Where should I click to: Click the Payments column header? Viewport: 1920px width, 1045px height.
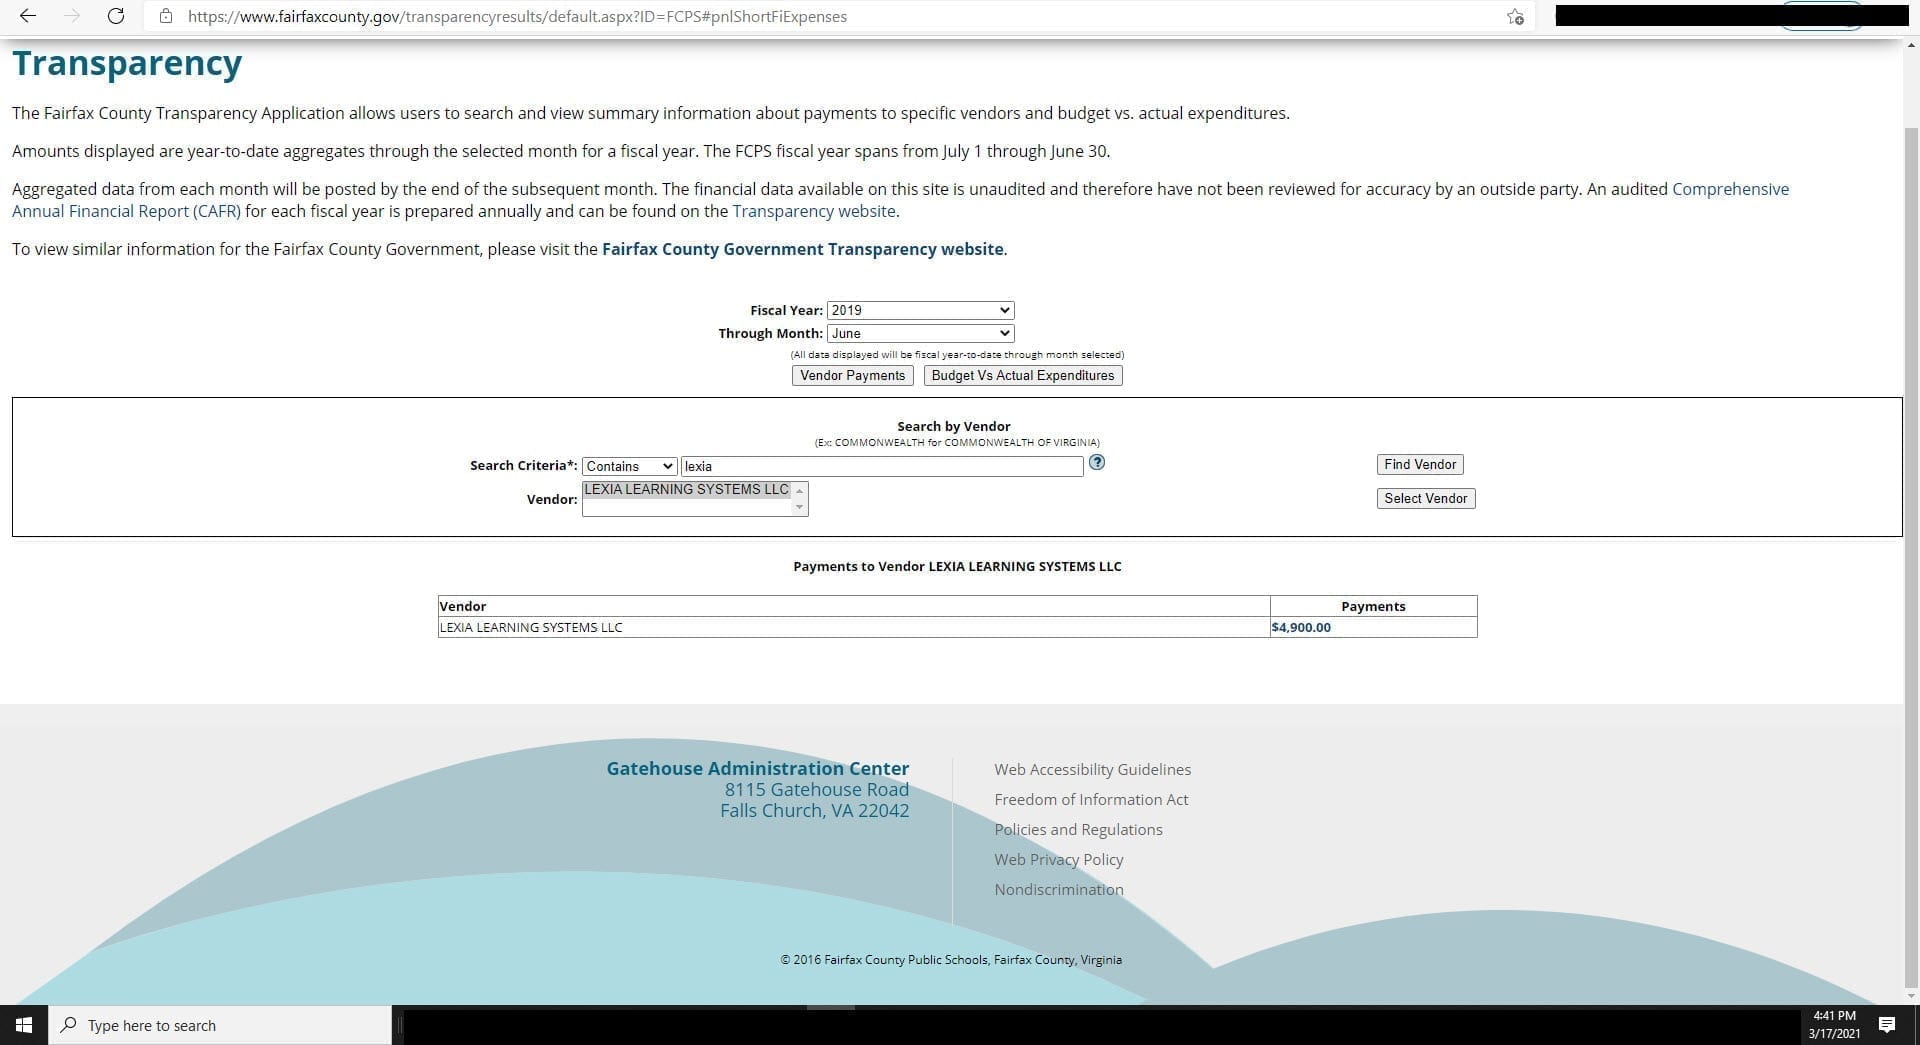coord(1373,606)
